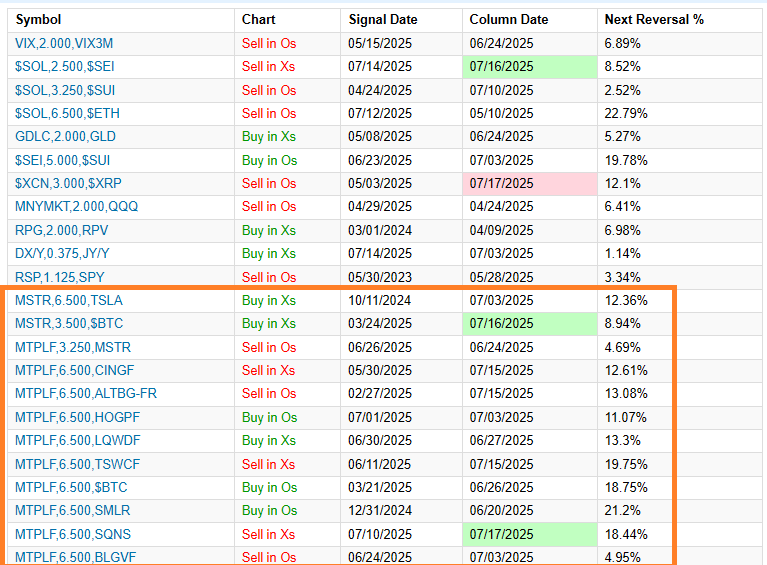
Task: Select signal date 05/15/2025 in VIX row
Action: [380, 44]
